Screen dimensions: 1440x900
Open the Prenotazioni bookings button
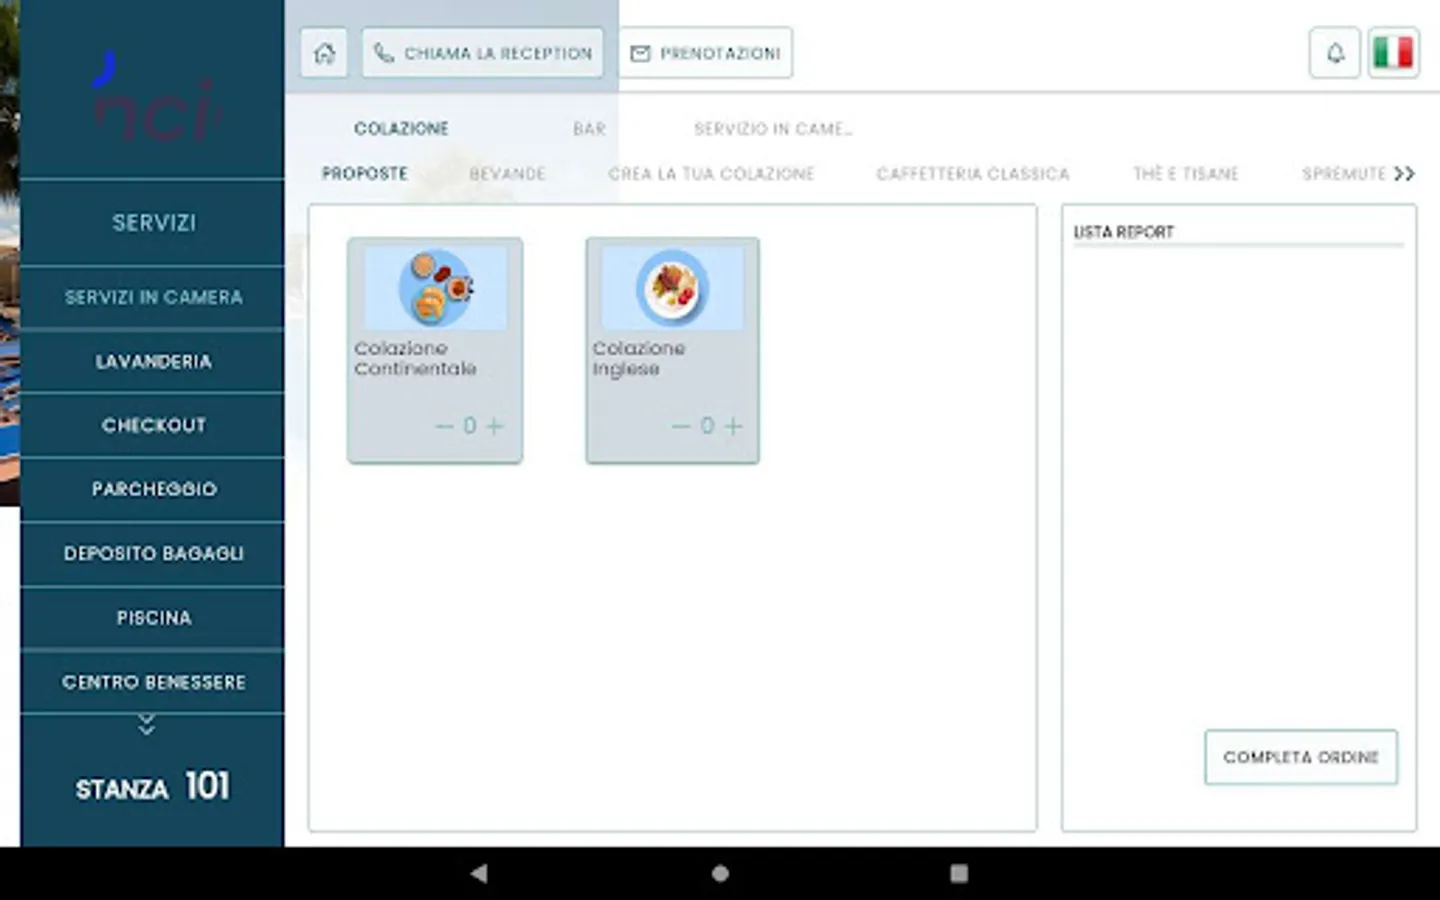pos(706,53)
